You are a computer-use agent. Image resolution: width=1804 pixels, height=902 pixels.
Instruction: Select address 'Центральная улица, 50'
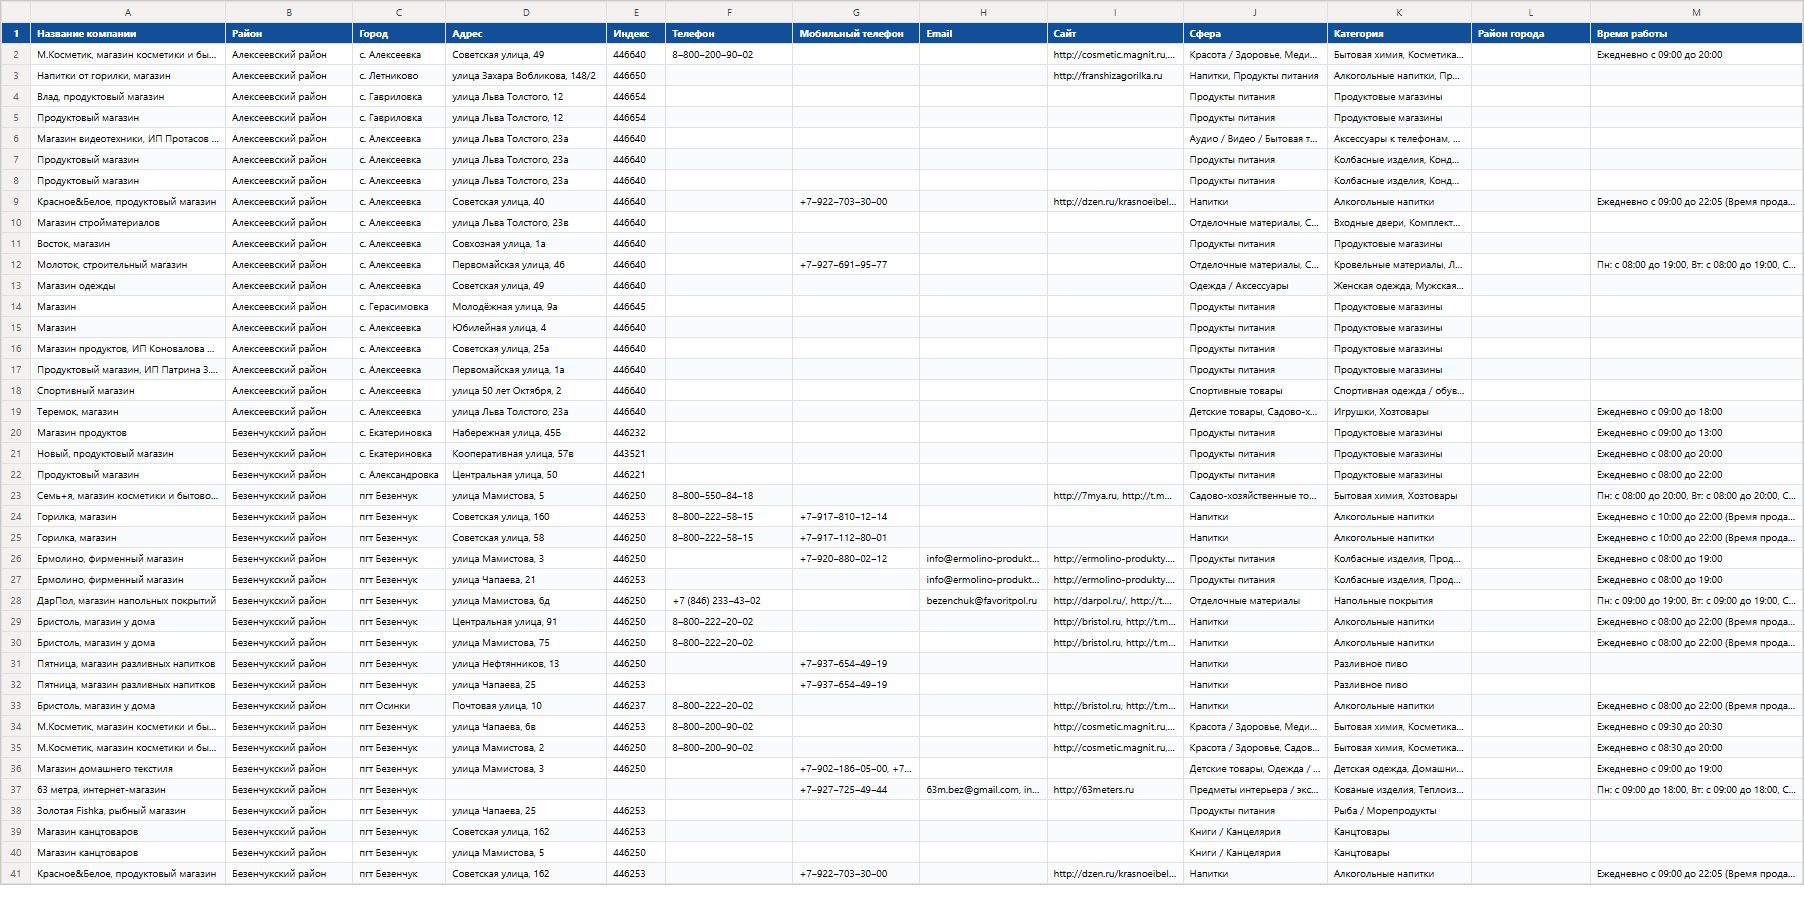pos(526,475)
